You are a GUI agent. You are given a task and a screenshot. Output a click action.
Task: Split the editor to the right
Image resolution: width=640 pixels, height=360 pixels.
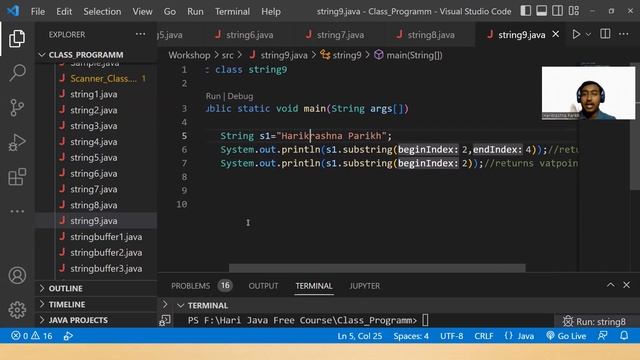pyautogui.click(x=605, y=34)
